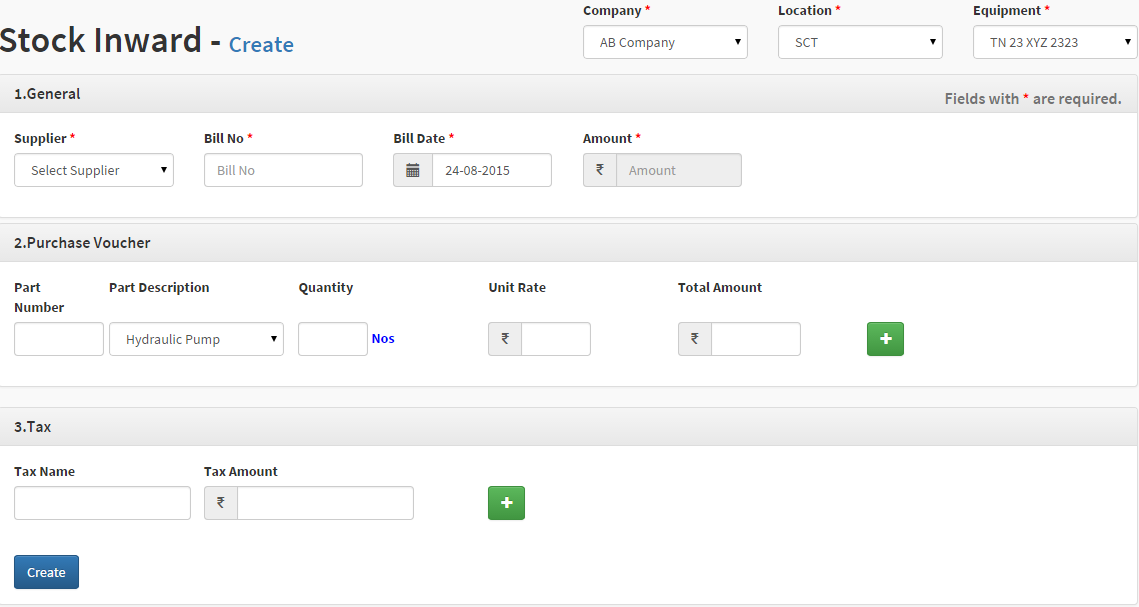Click the Tax Amount input field
Viewport: 1139px width, 607px height.
point(325,503)
